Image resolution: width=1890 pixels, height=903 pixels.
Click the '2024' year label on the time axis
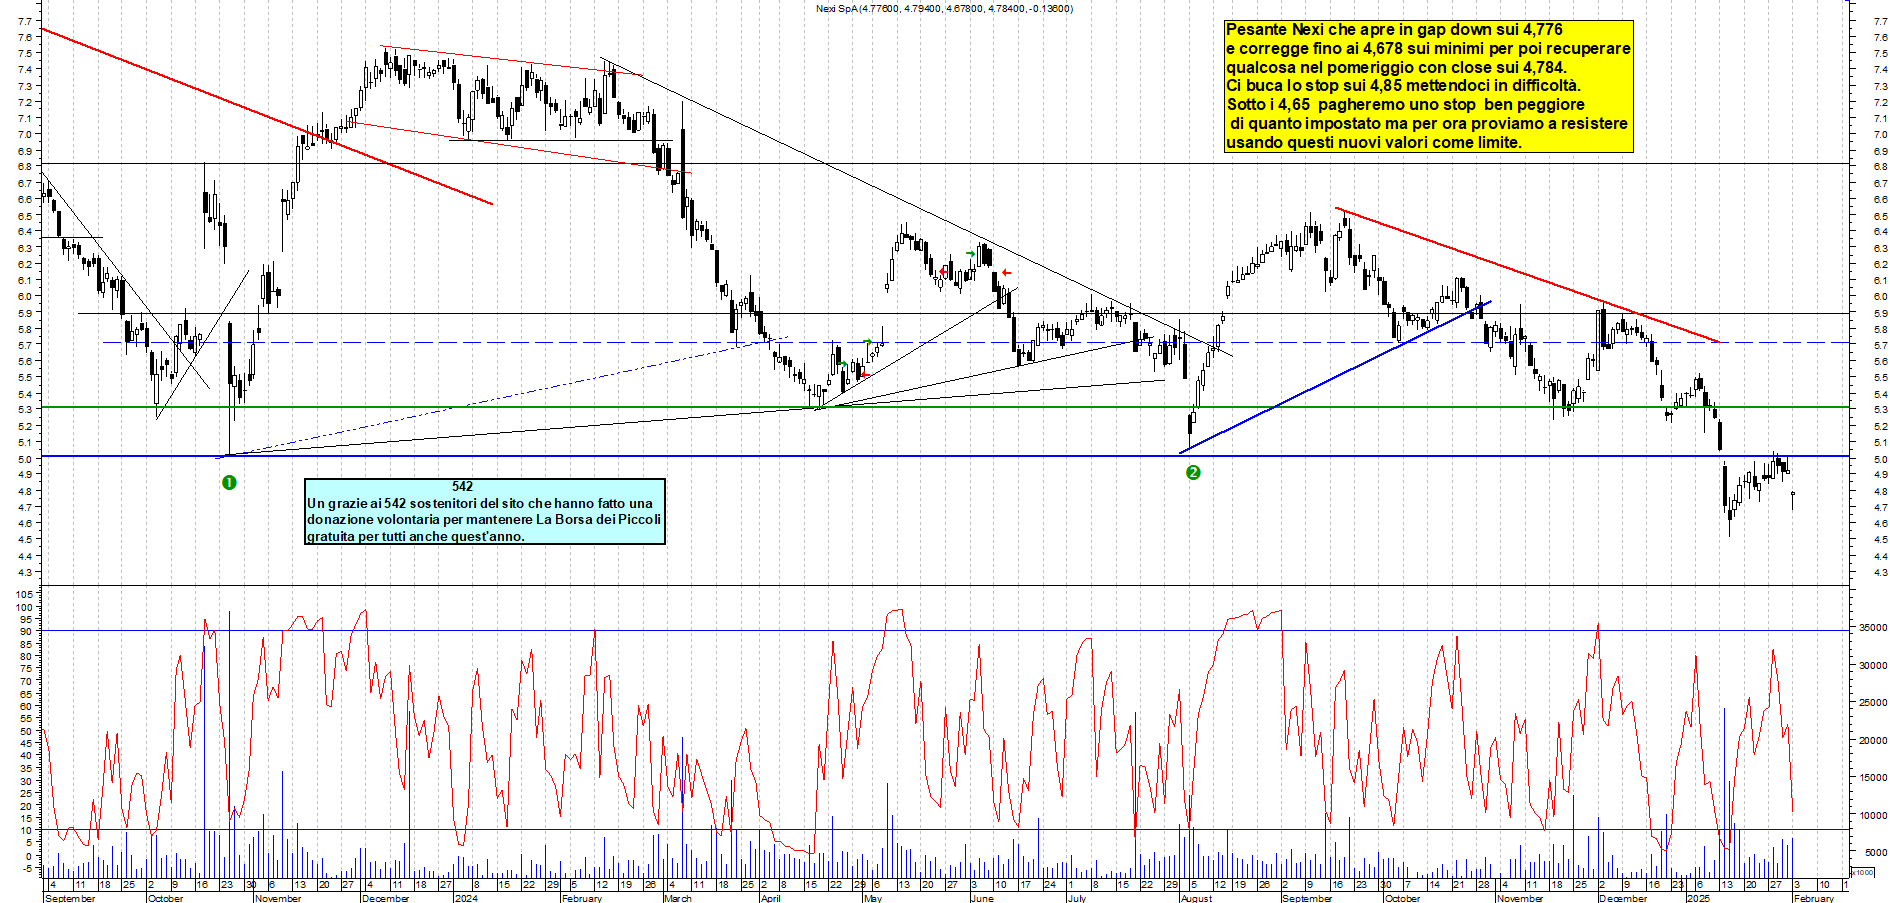pos(466,898)
